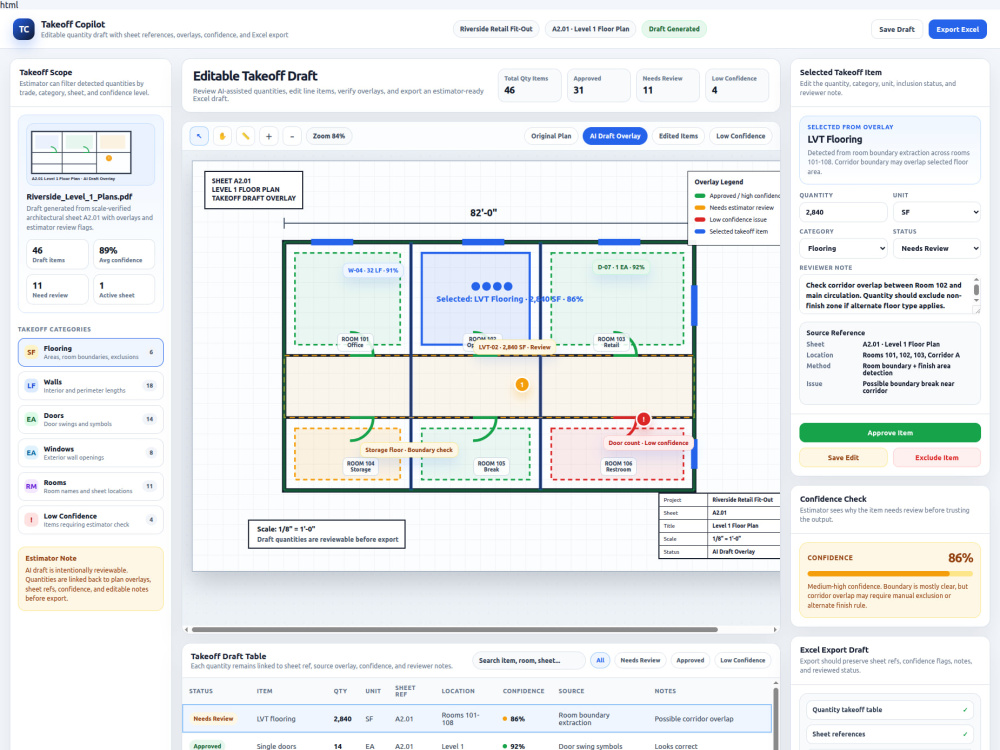Click the reviewer note scrollbar
Screen dimensions: 1000x750
[976, 290]
